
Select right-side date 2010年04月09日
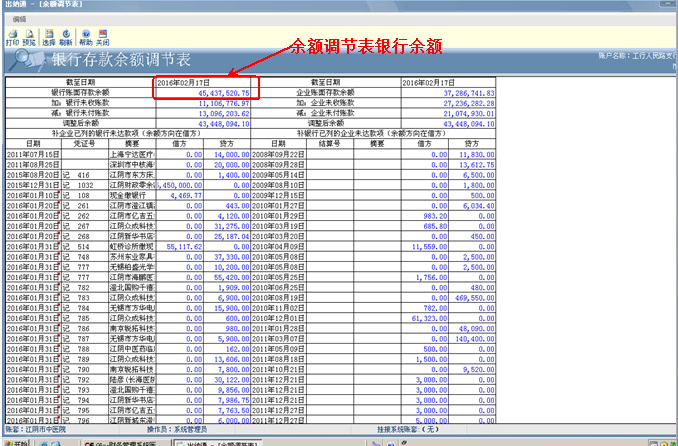pos(278,247)
